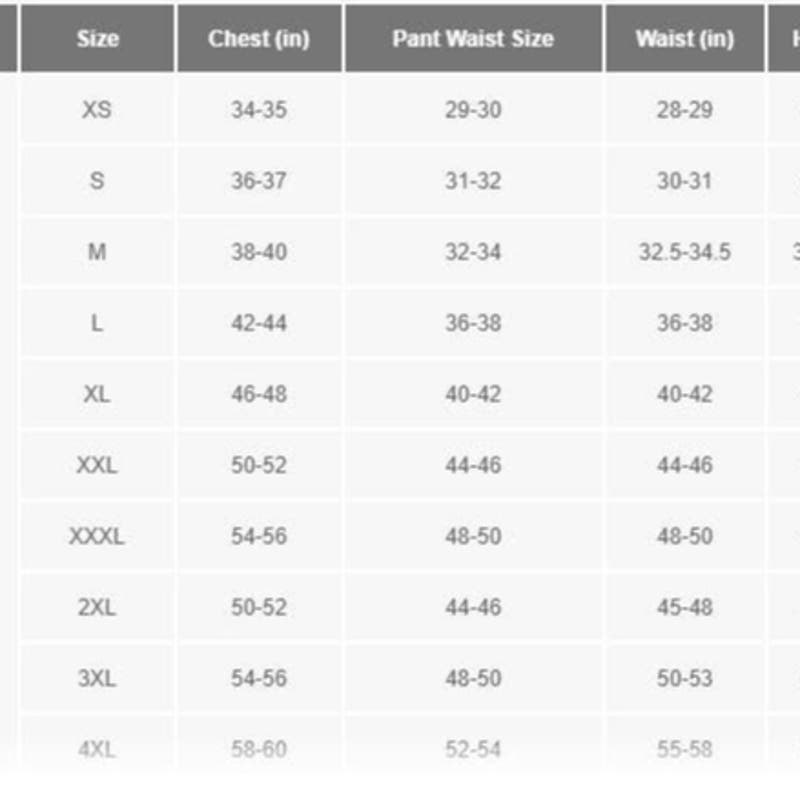
Task: Select the L size row label
Action: [97, 323]
